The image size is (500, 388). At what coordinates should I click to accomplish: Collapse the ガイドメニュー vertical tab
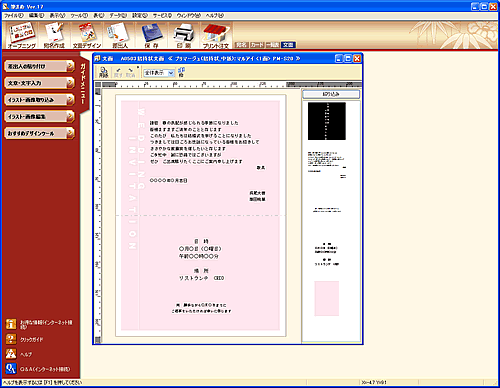click(x=83, y=83)
